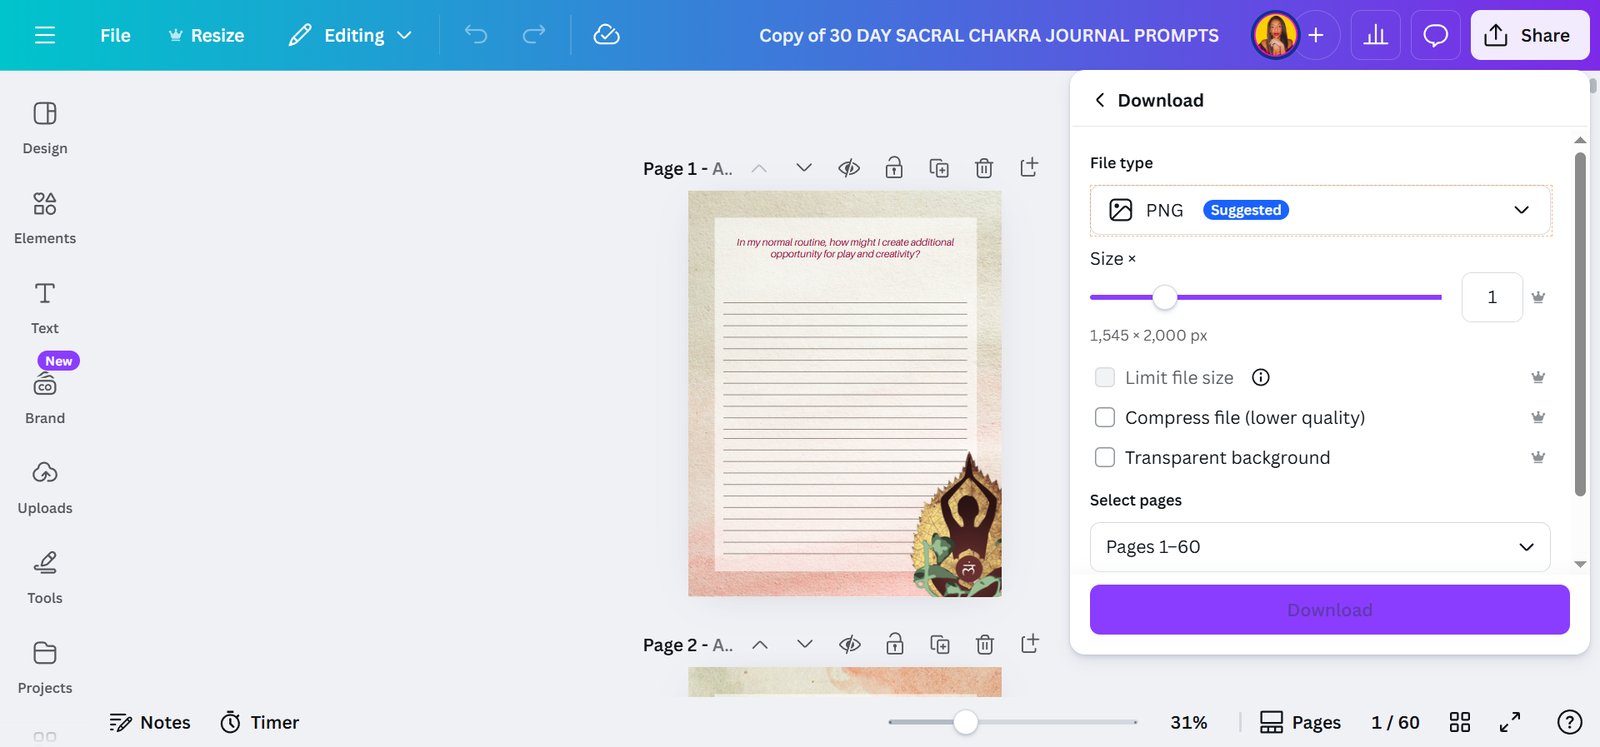Open the Pages 1–60 selection dropdown

click(1320, 547)
